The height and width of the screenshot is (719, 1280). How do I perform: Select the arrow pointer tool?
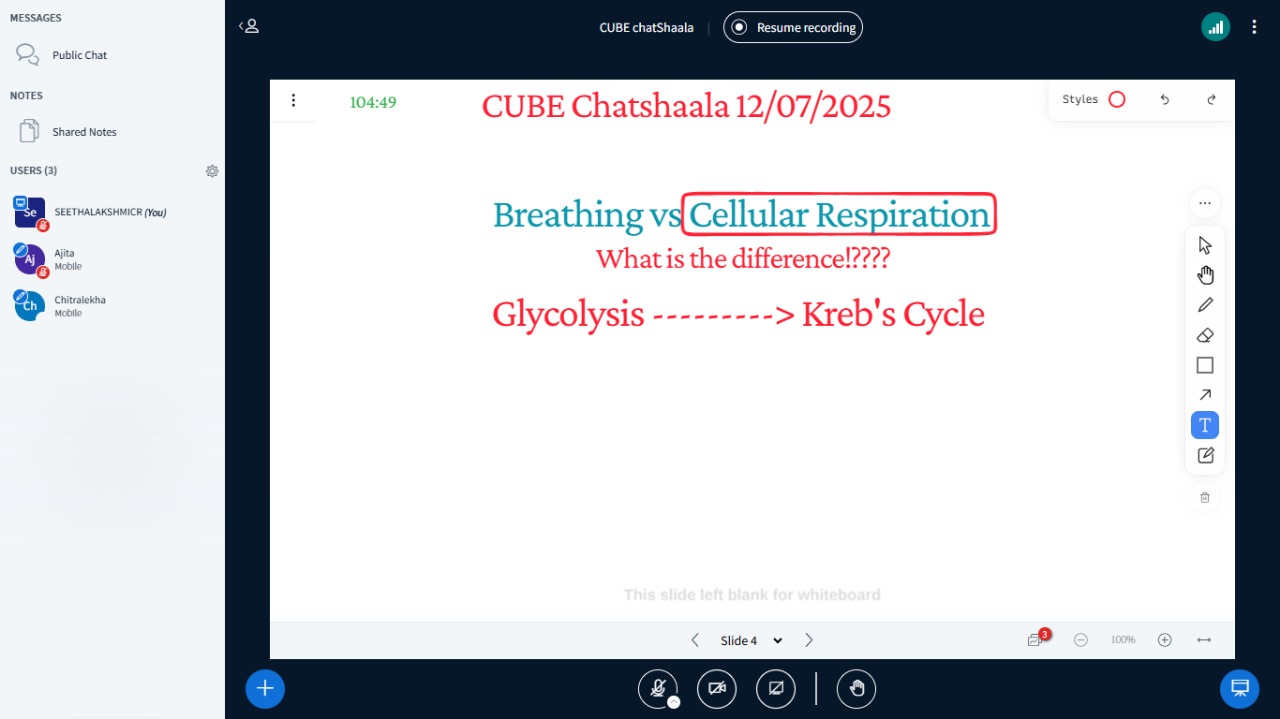[1204, 245]
